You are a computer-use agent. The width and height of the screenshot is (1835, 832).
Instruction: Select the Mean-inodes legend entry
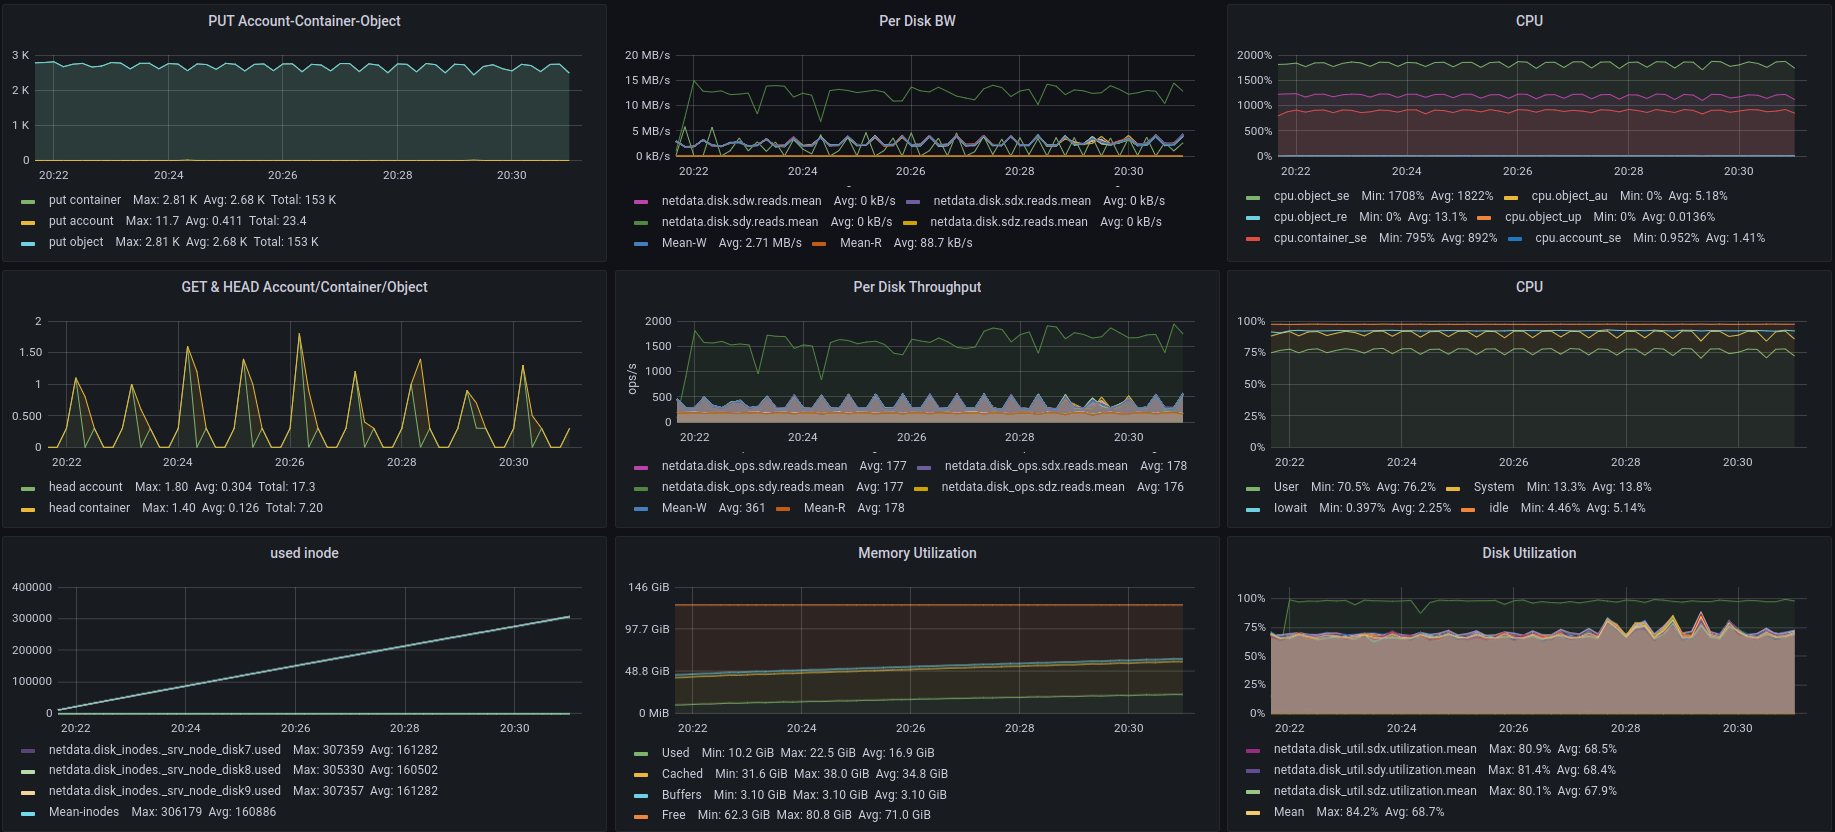84,812
